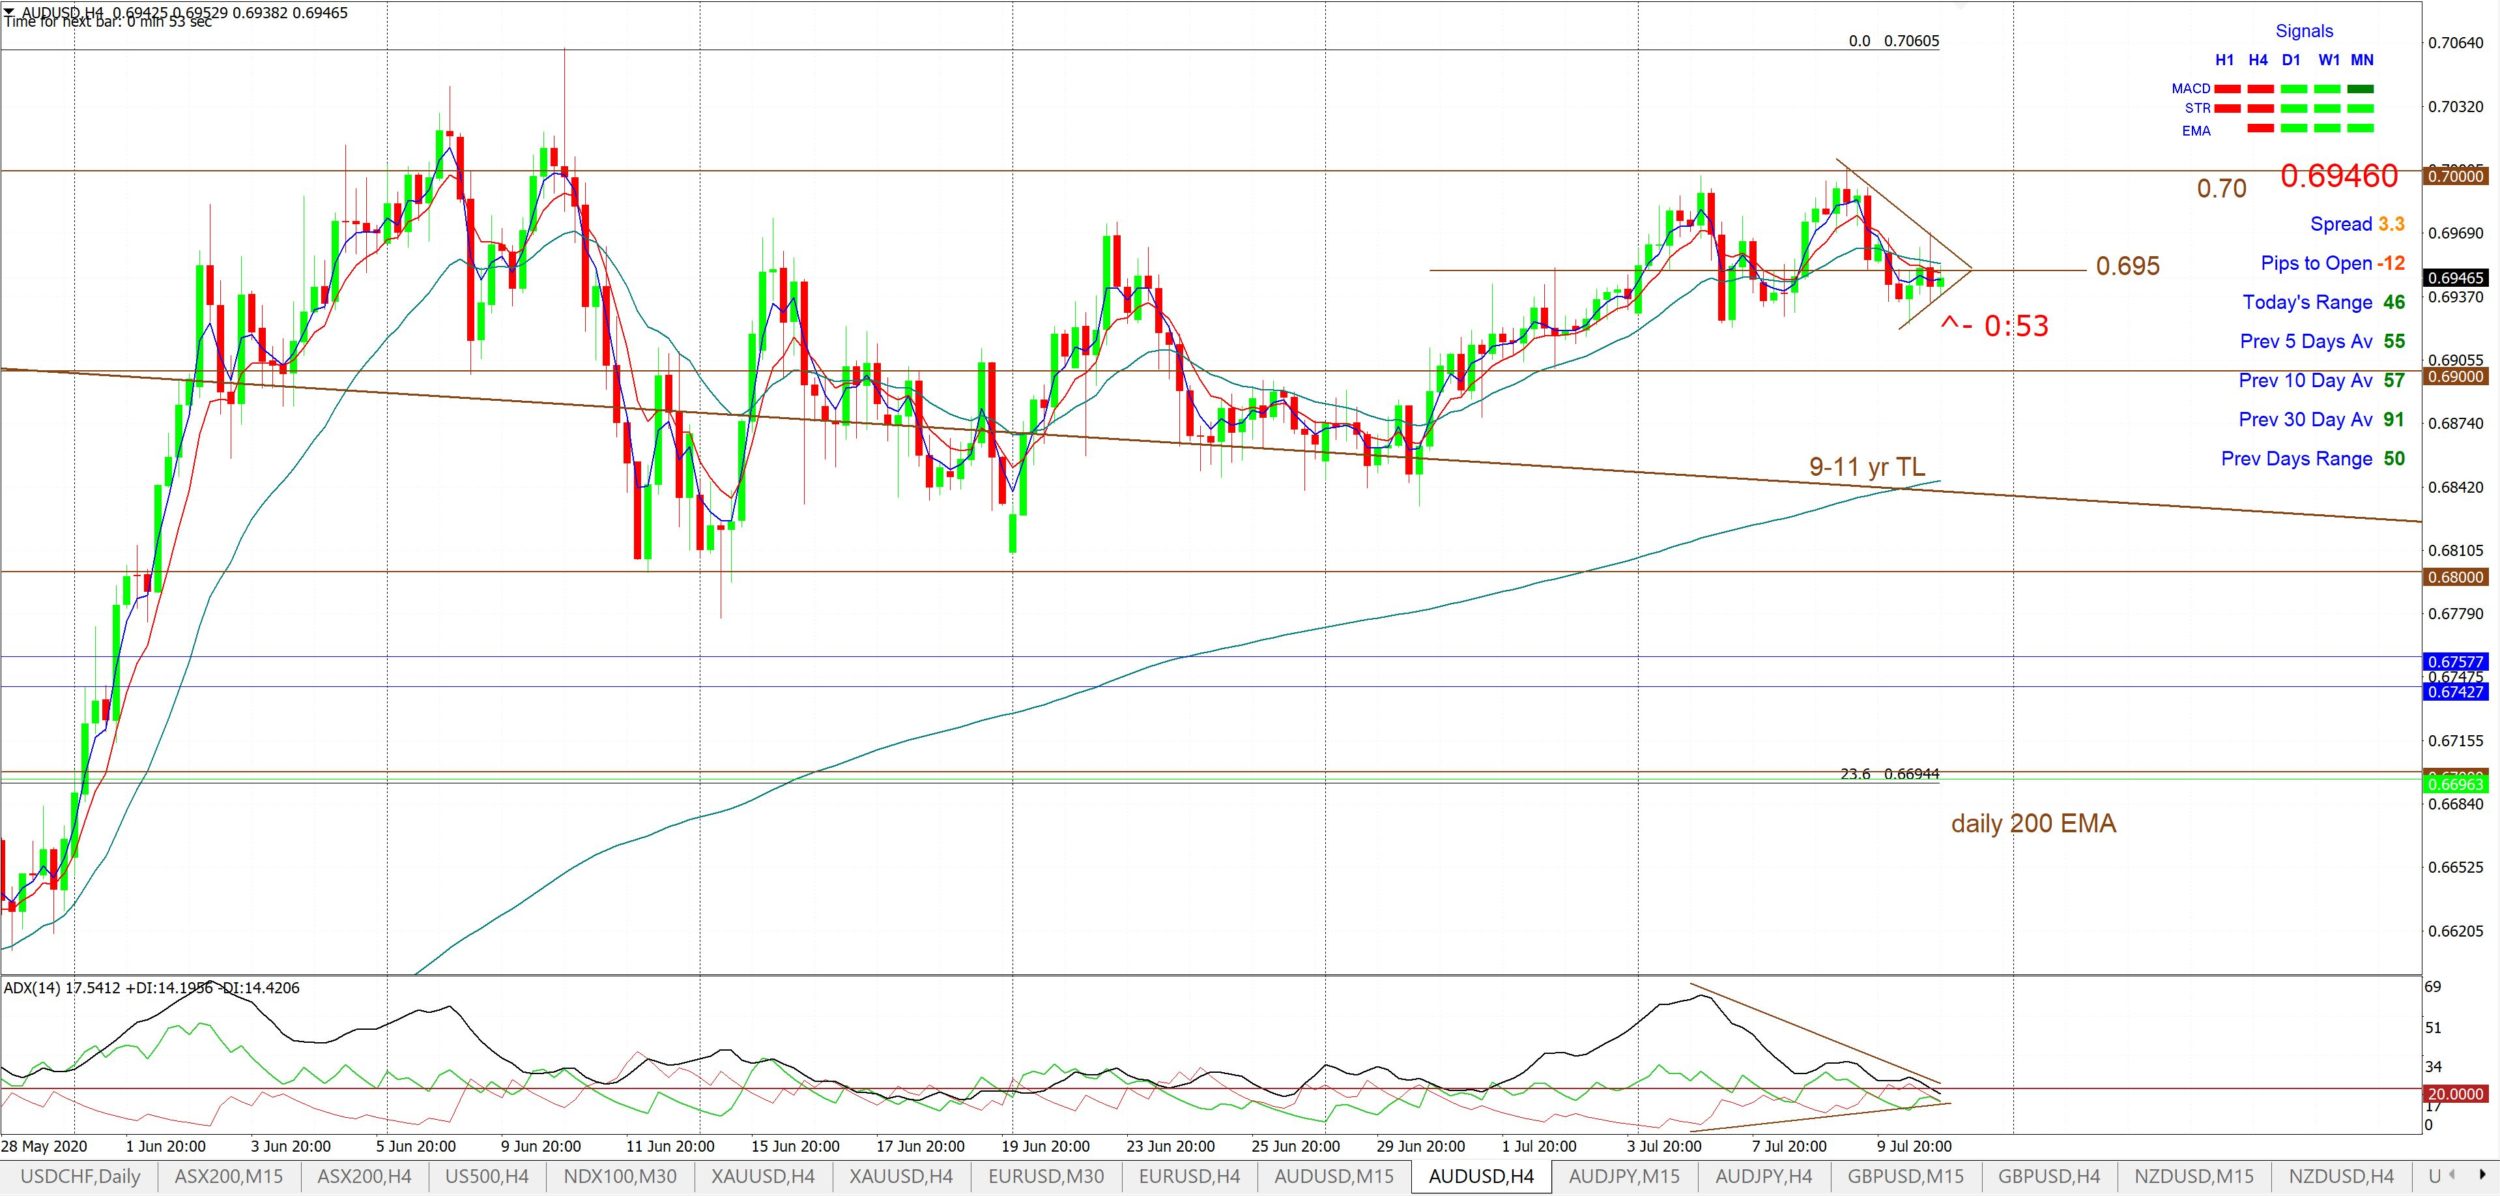Open the ASX200,M15 chart tab

[229, 1176]
